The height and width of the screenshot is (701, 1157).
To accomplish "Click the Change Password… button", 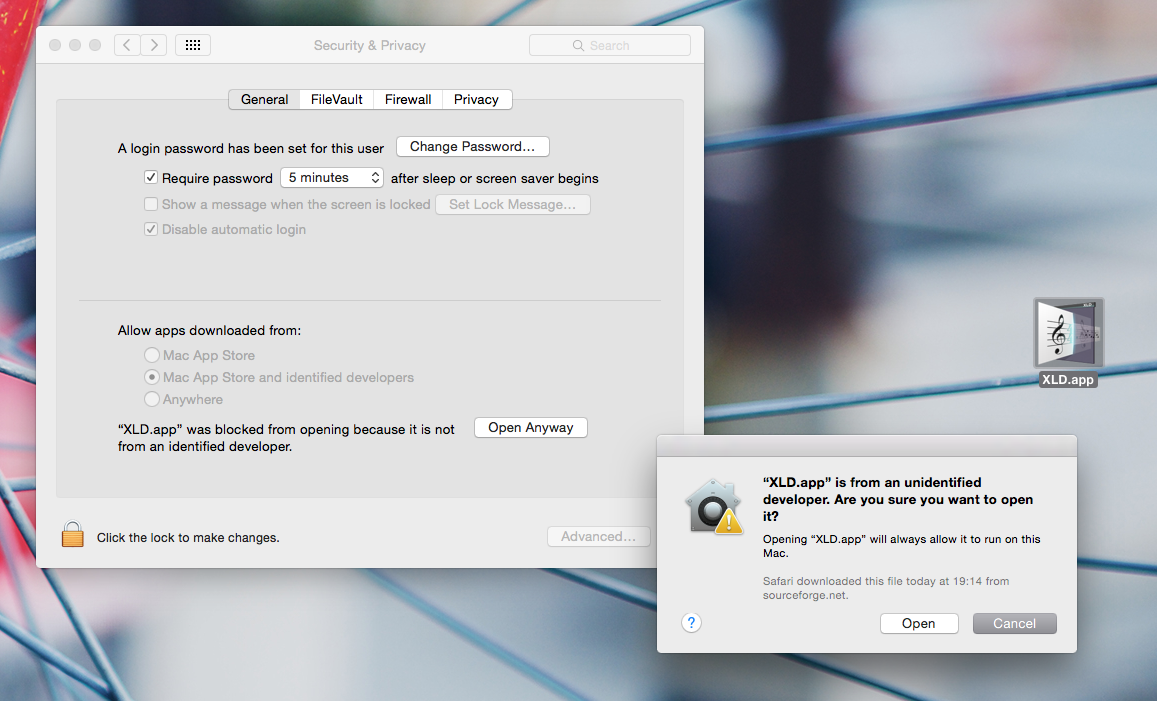I will tap(472, 146).
